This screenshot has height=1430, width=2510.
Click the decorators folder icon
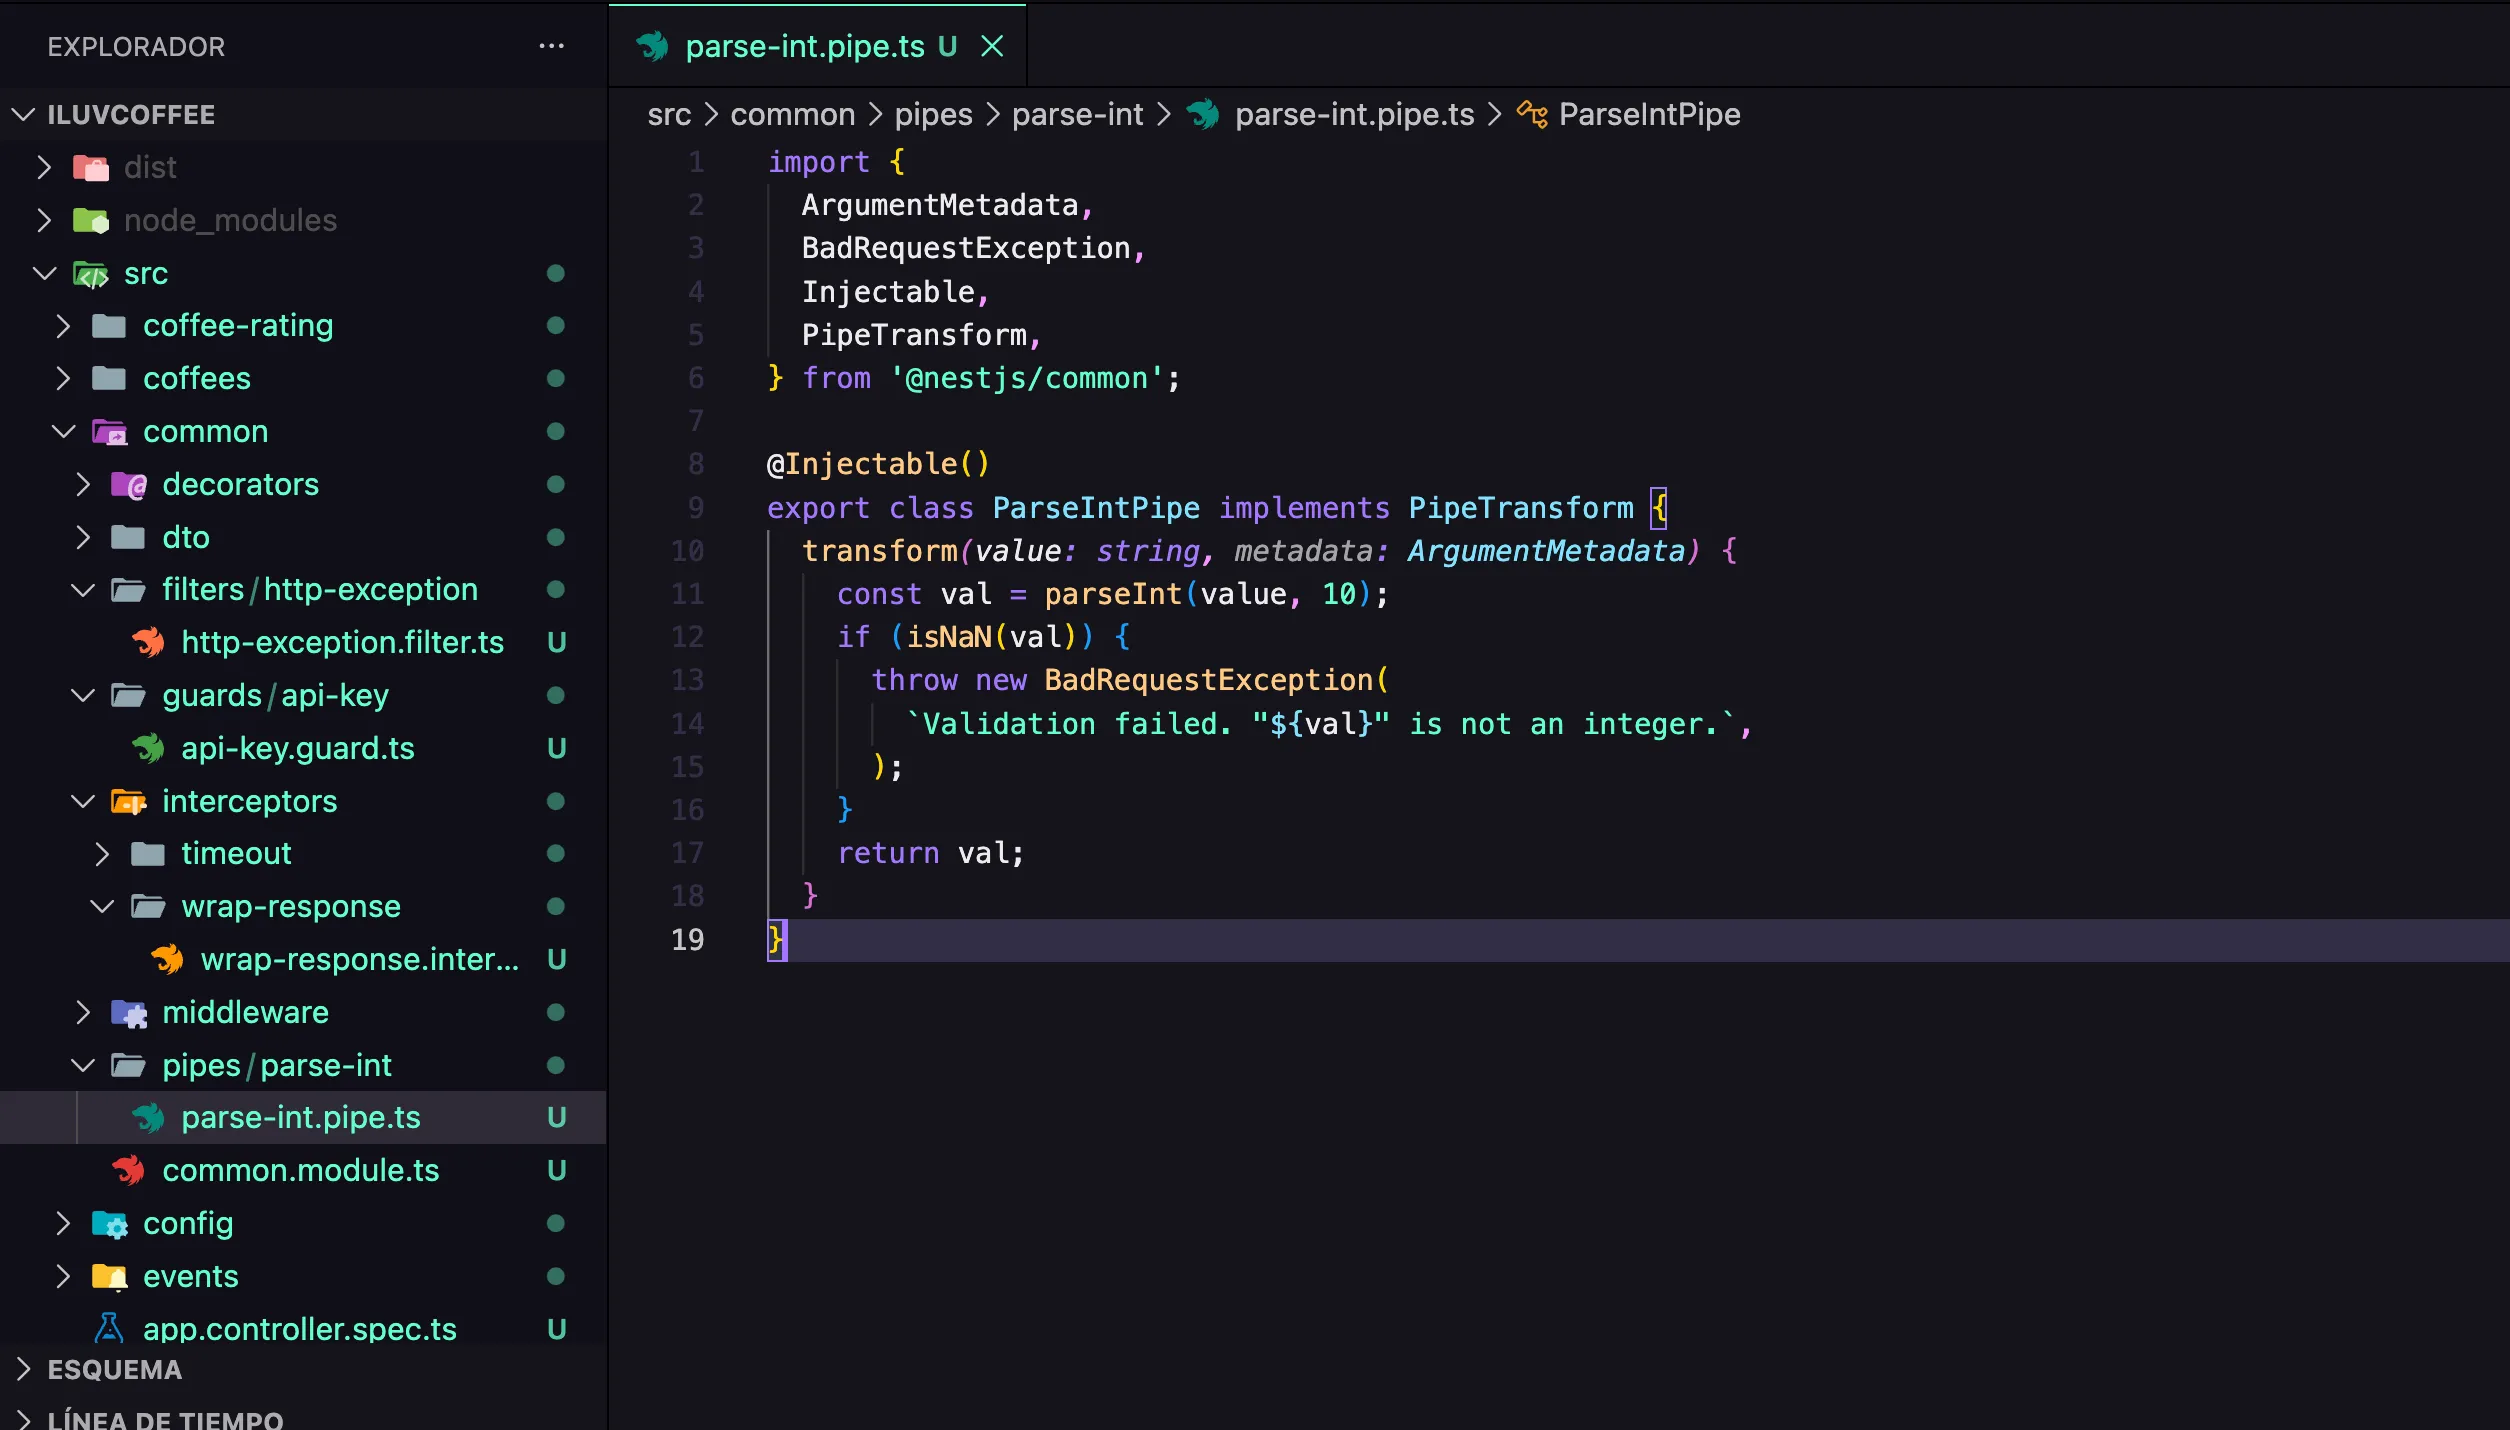click(129, 485)
